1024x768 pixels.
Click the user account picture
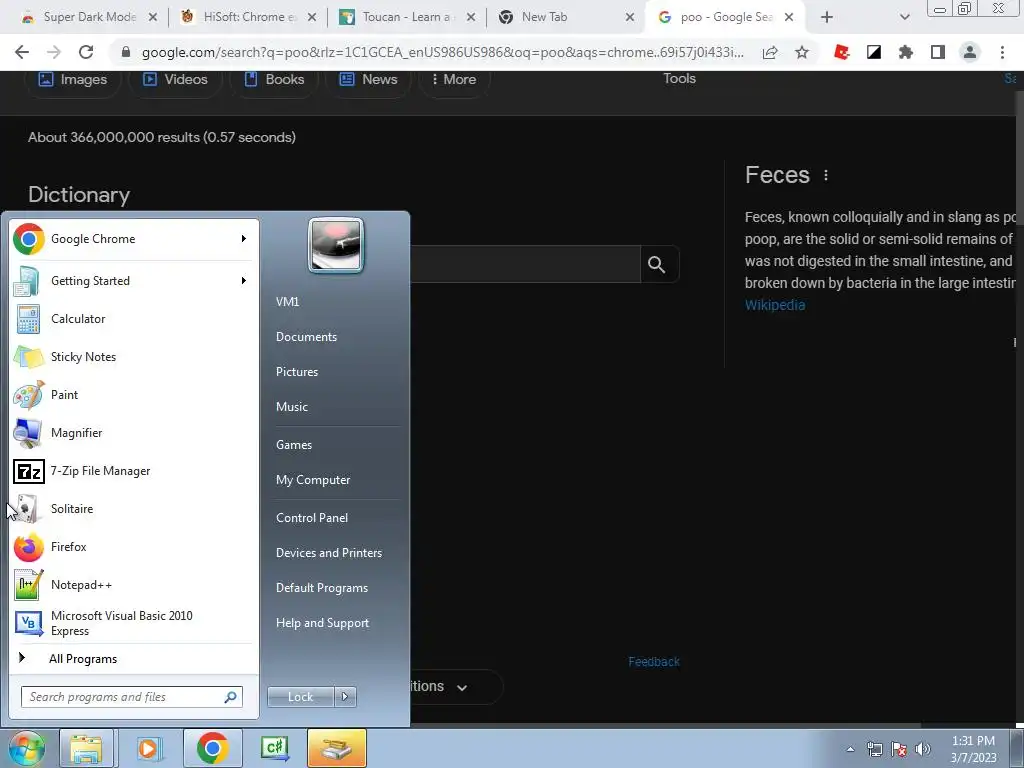336,246
